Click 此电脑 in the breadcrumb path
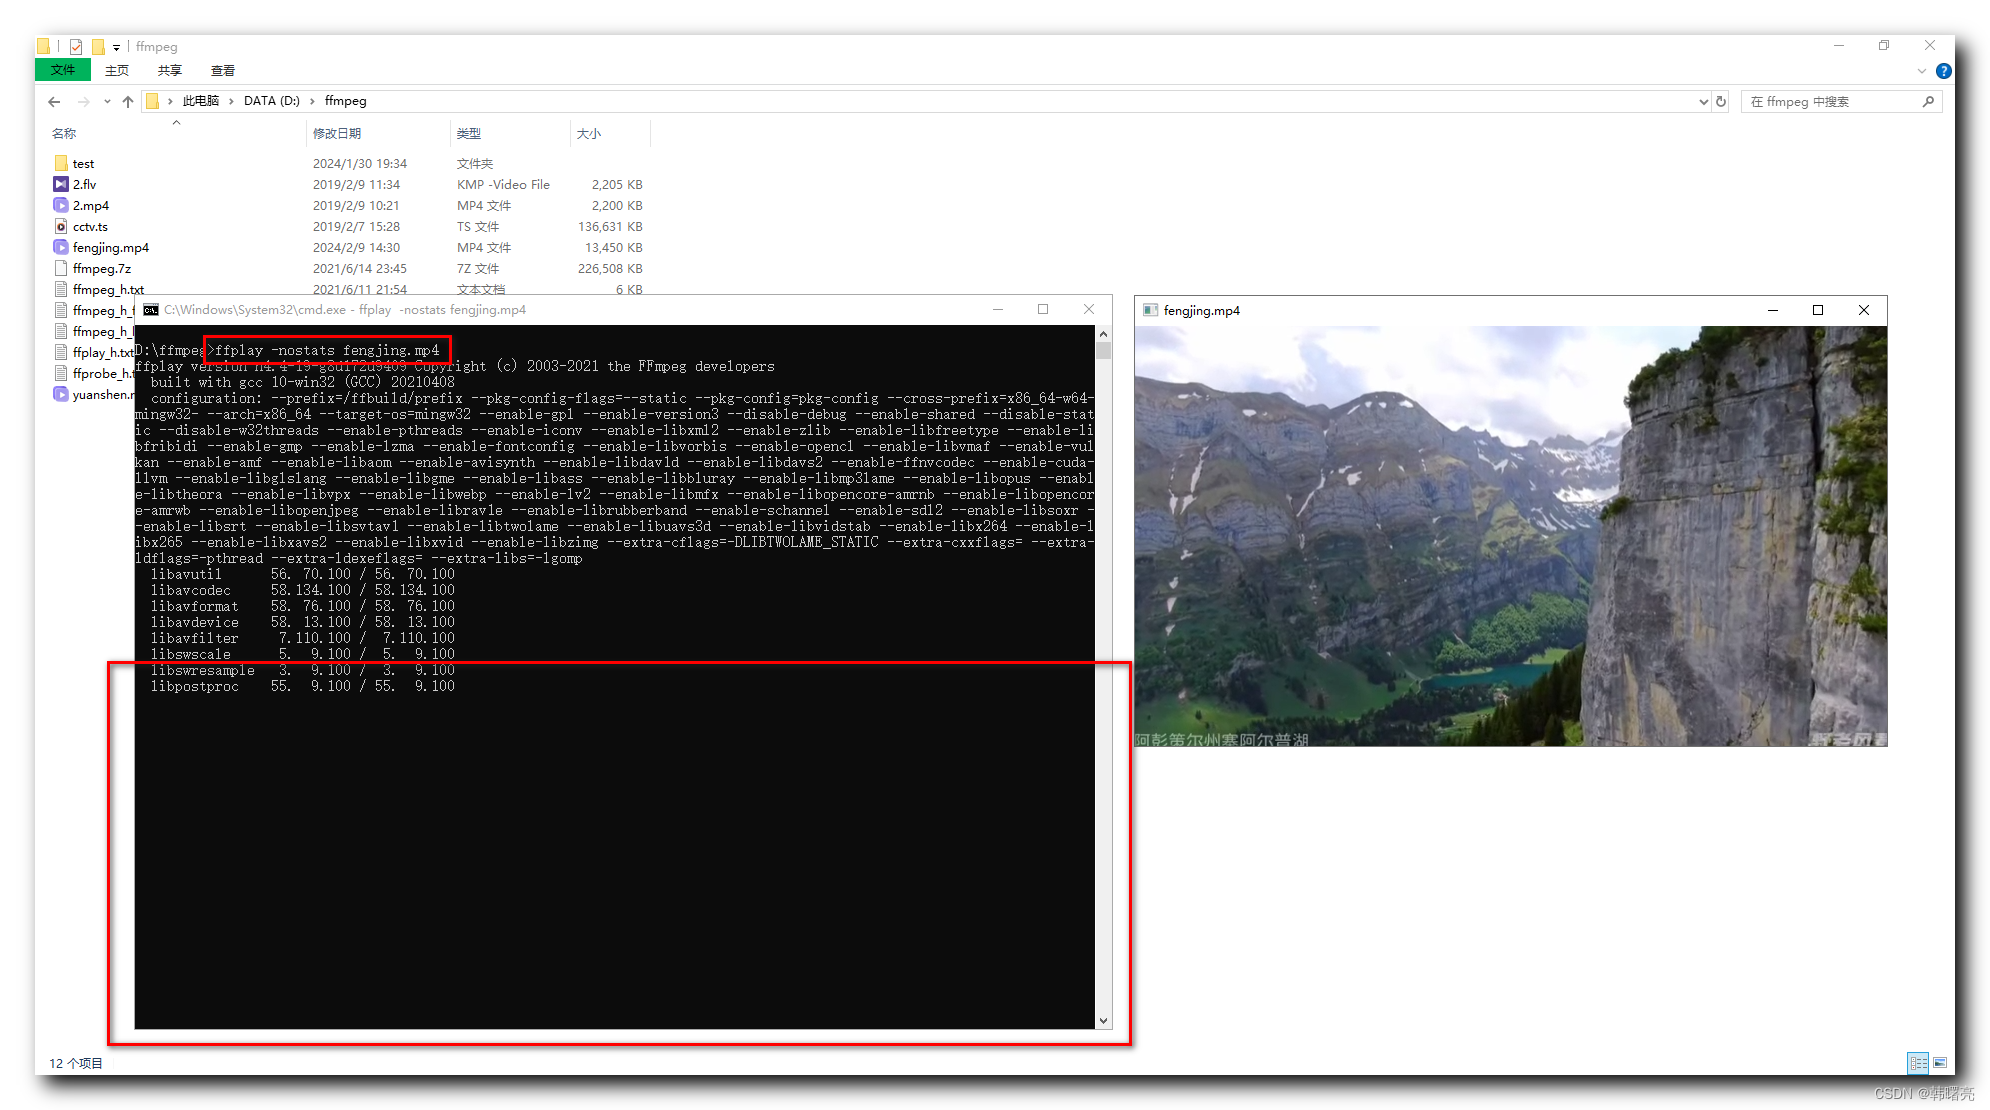This screenshot has height=1110, width=1990. pos(202,101)
